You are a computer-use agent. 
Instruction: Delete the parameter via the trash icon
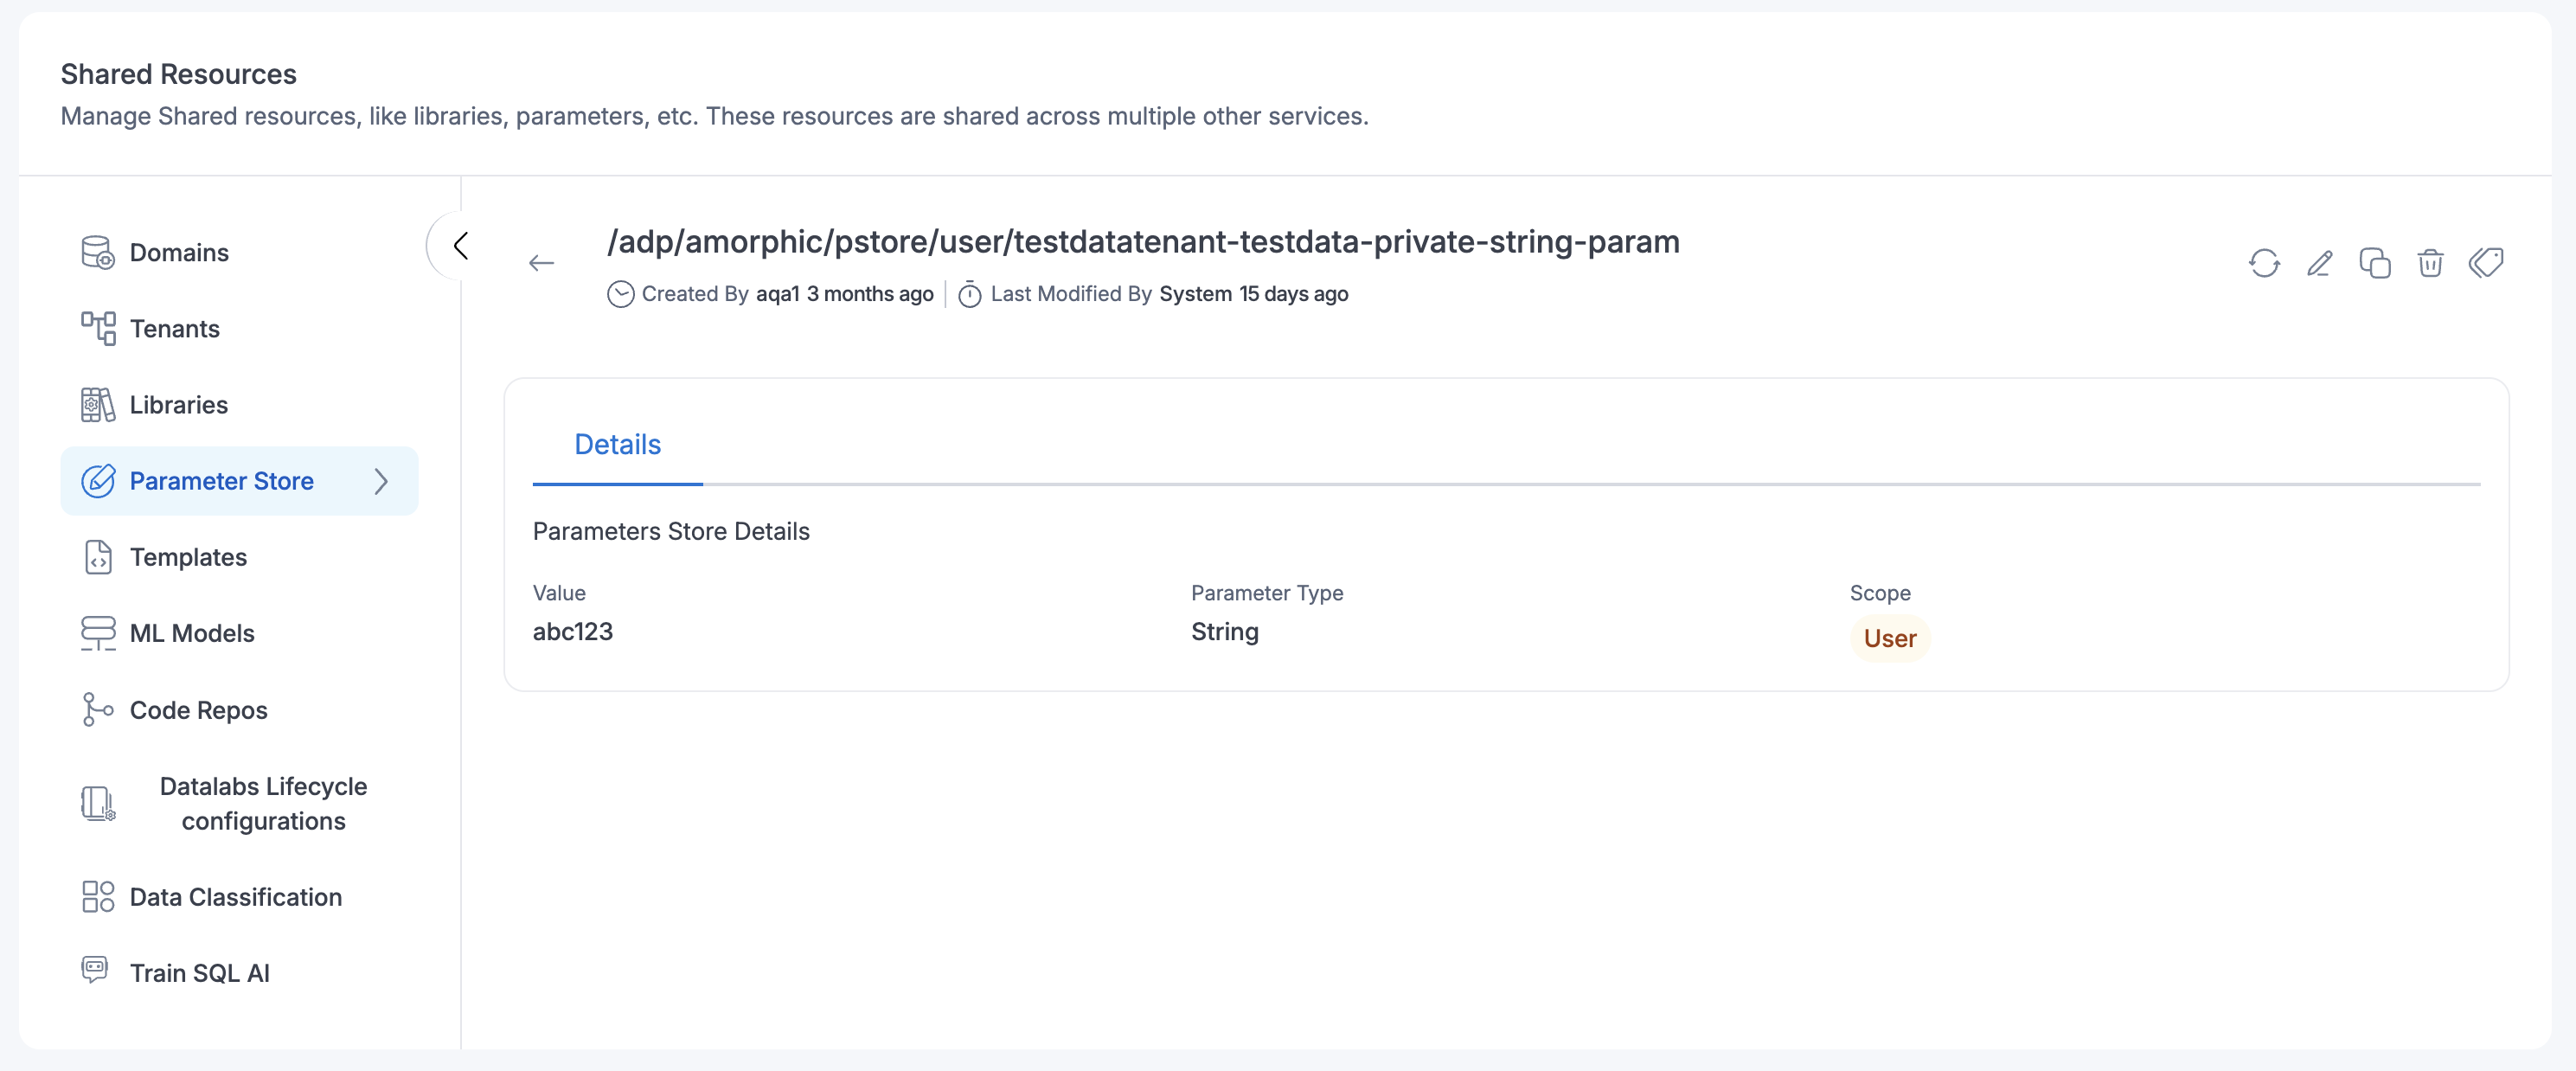tap(2431, 263)
